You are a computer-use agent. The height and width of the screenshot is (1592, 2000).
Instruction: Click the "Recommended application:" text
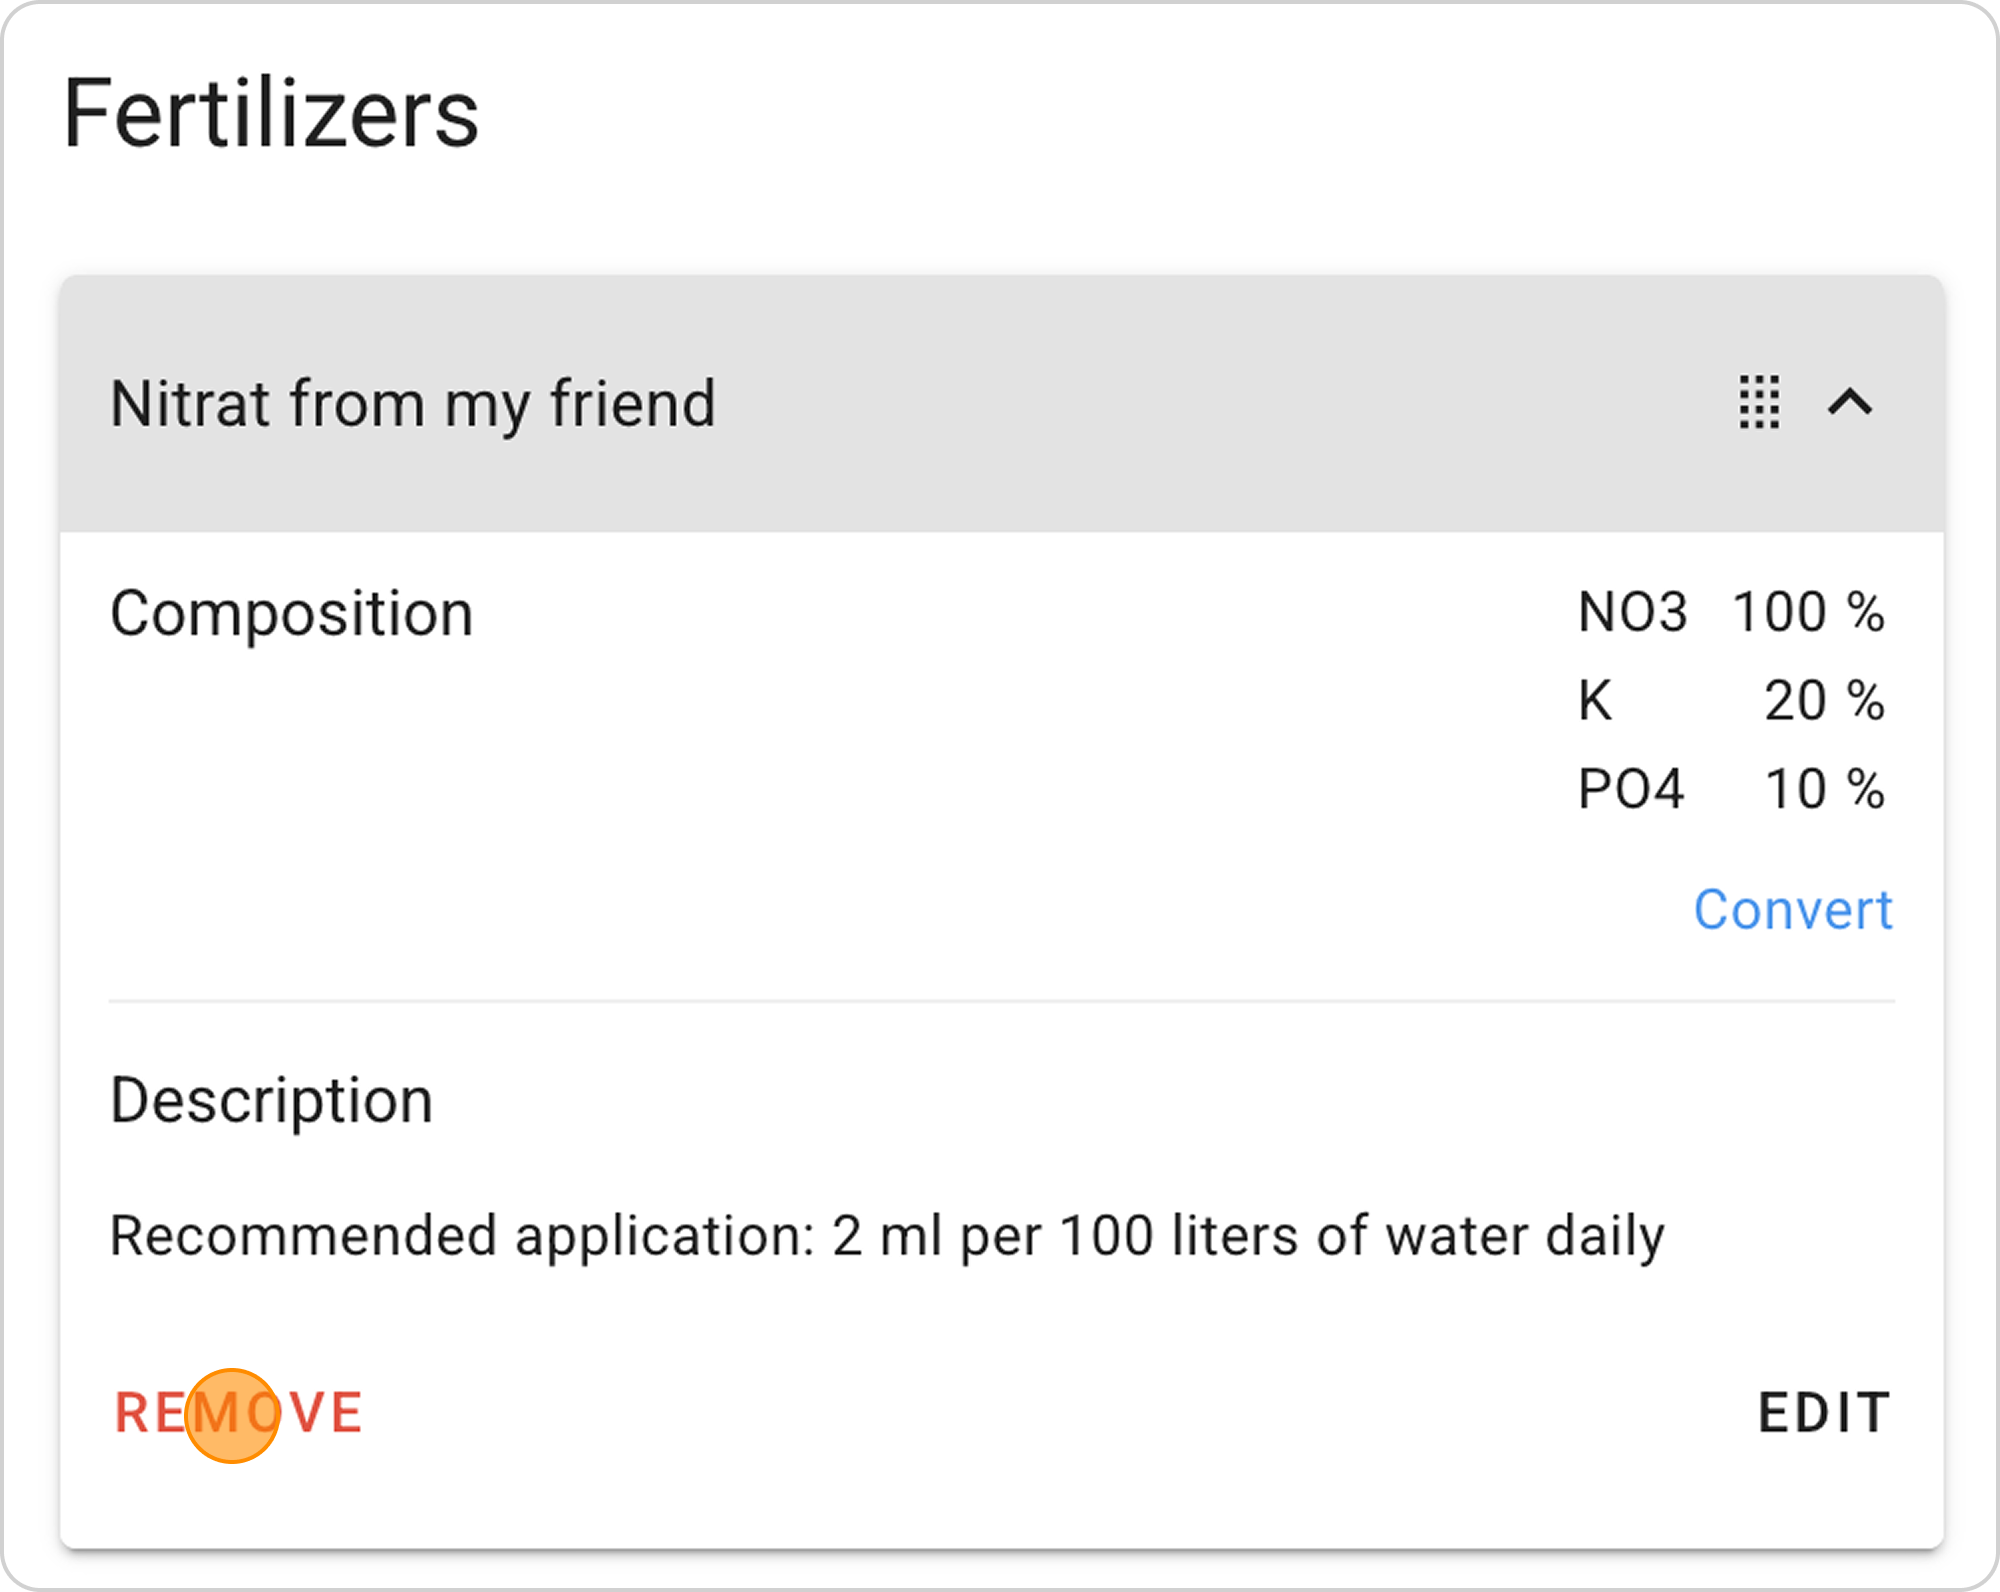point(462,1236)
